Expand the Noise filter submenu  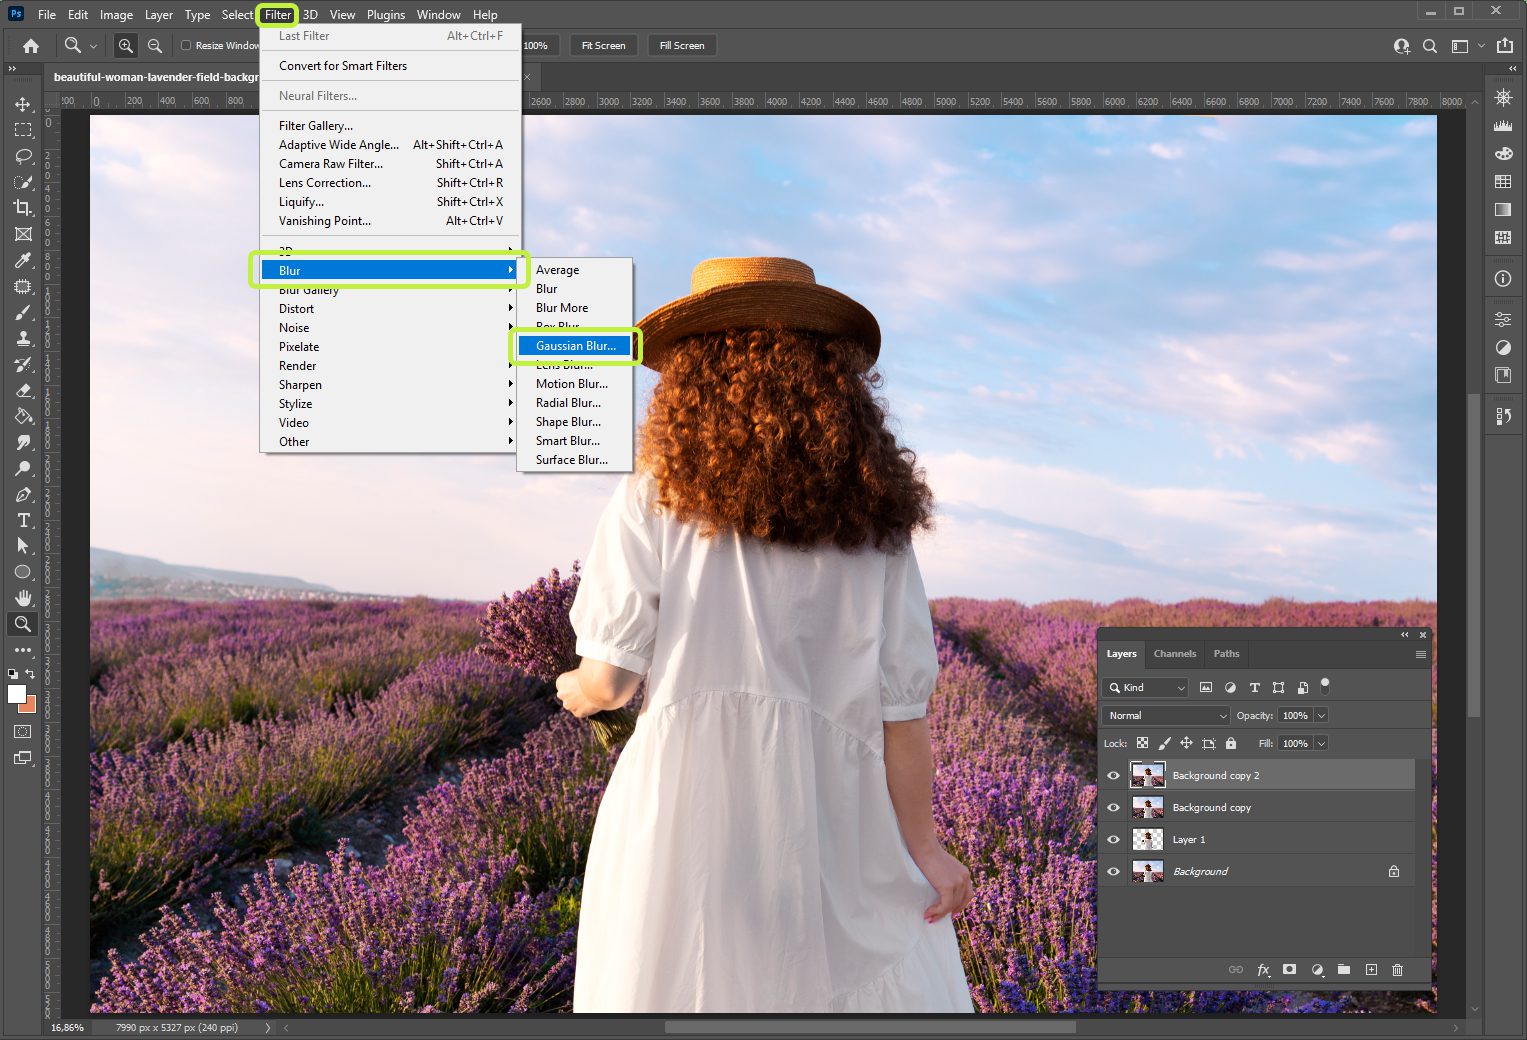390,327
